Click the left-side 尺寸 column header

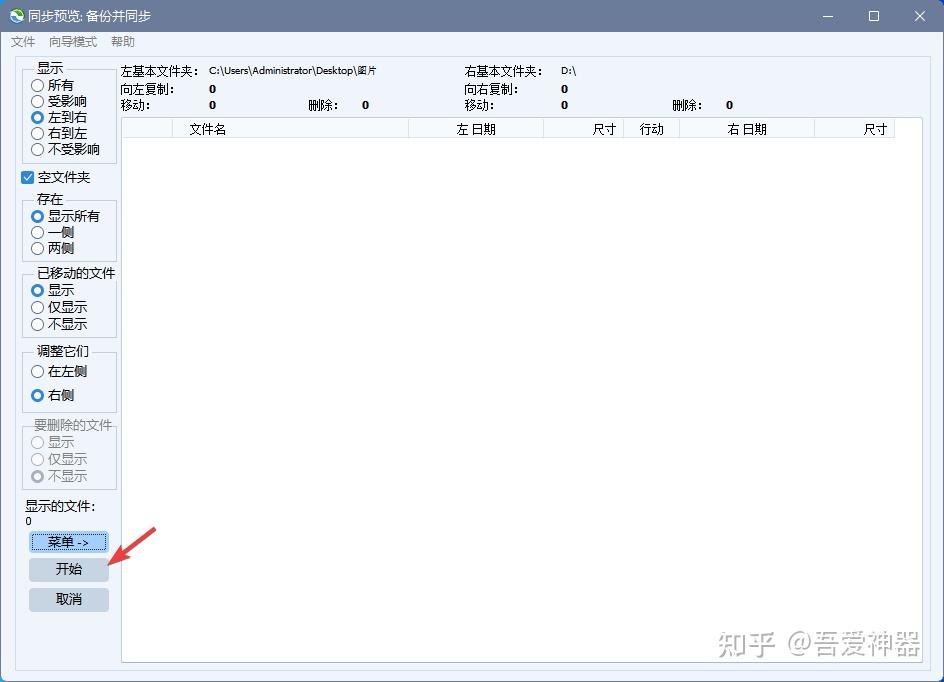click(583, 129)
